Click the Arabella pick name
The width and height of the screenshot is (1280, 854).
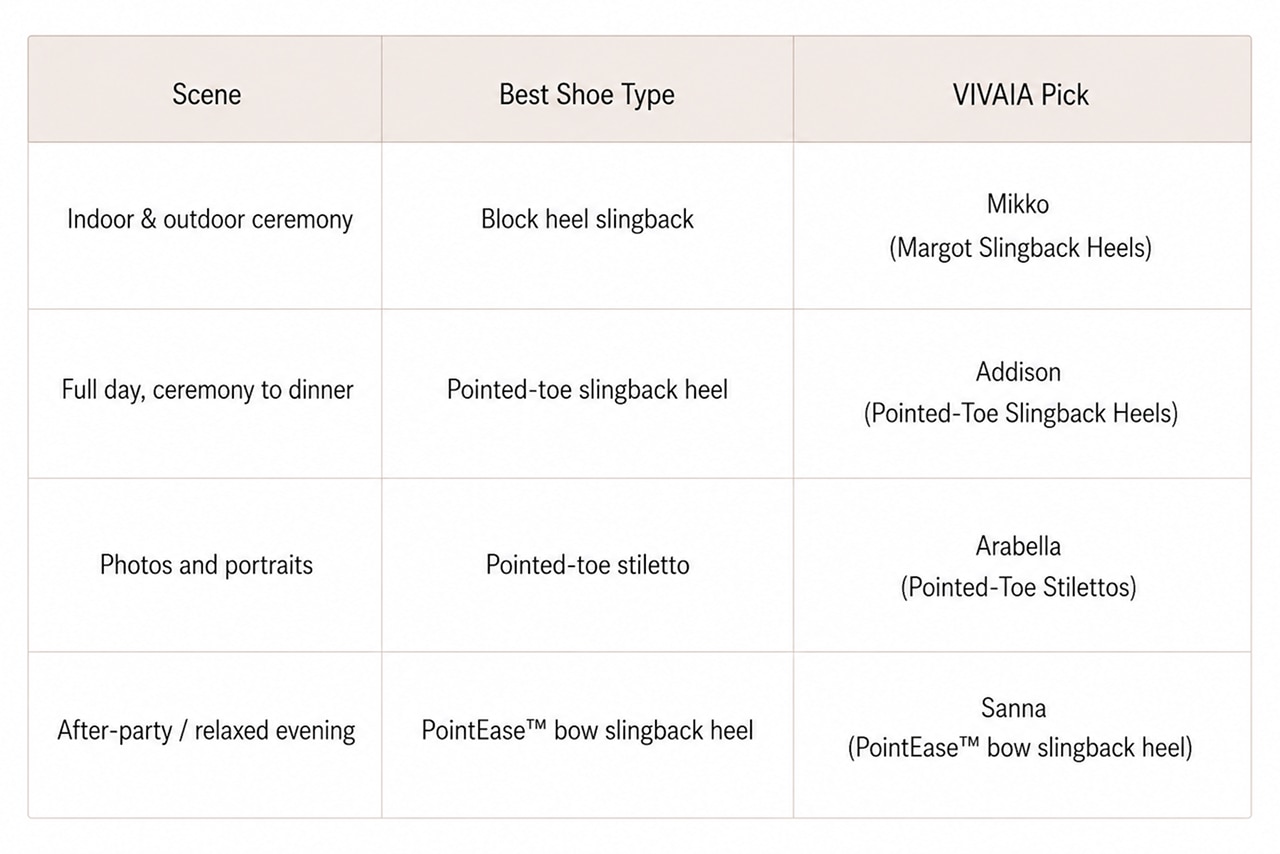(1018, 546)
